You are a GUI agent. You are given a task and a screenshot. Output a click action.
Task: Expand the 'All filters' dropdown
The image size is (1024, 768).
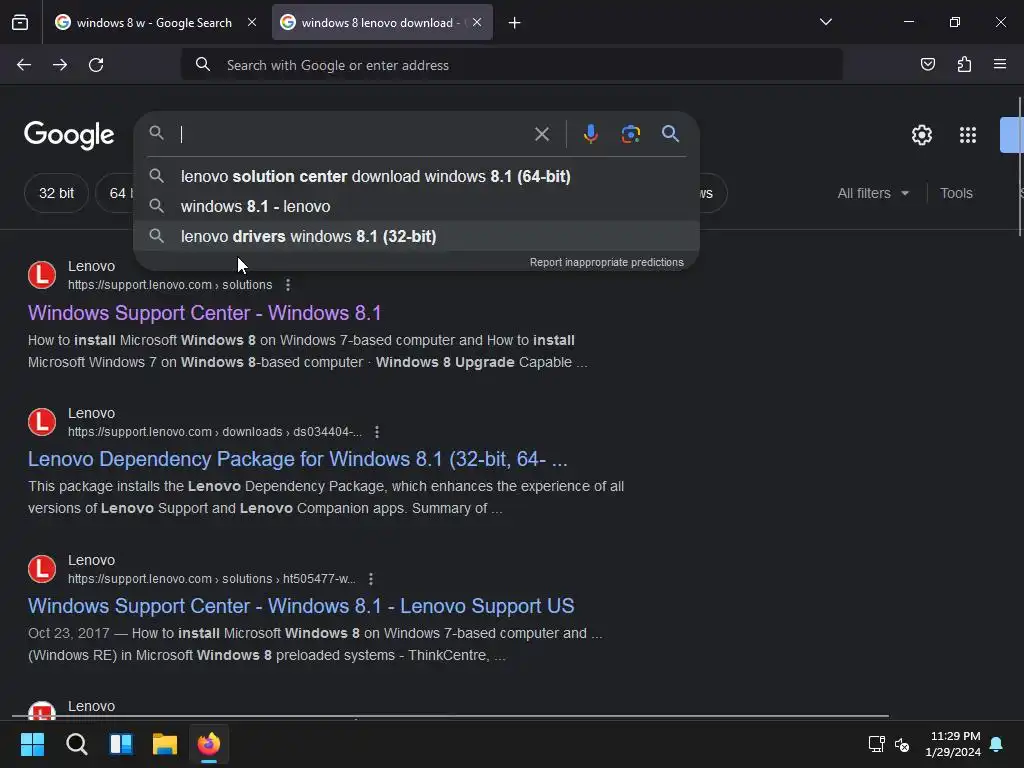pos(873,193)
